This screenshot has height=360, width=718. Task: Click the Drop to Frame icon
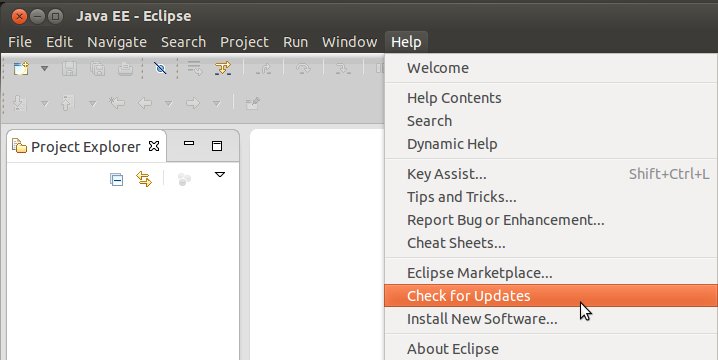point(195,69)
